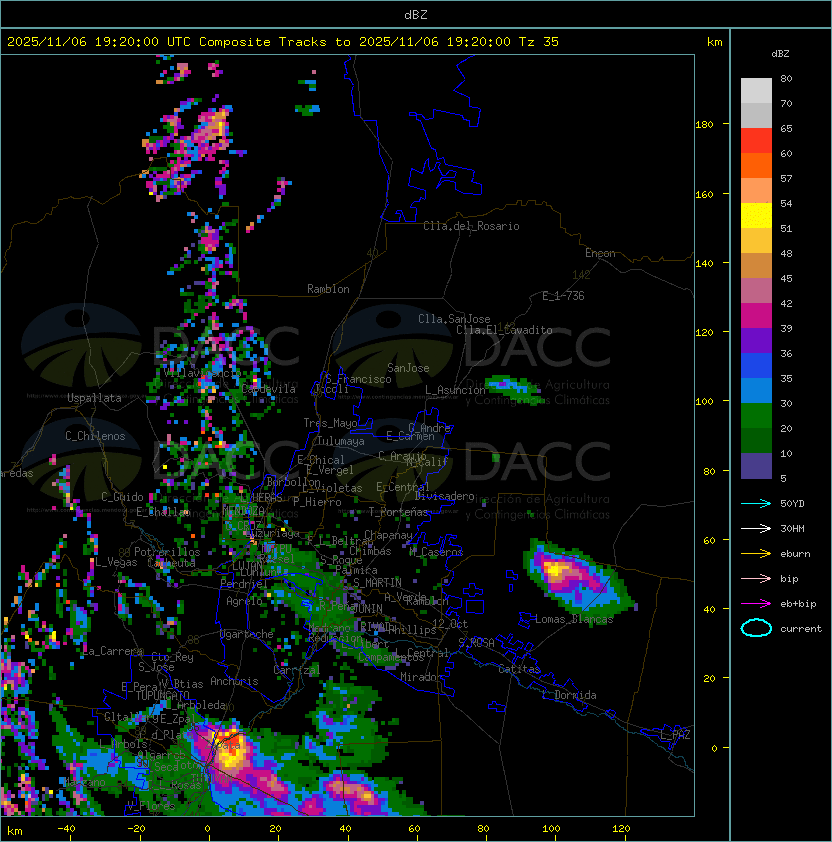
Task: Click the 'S_MARTIN' map label
Action: [377, 583]
